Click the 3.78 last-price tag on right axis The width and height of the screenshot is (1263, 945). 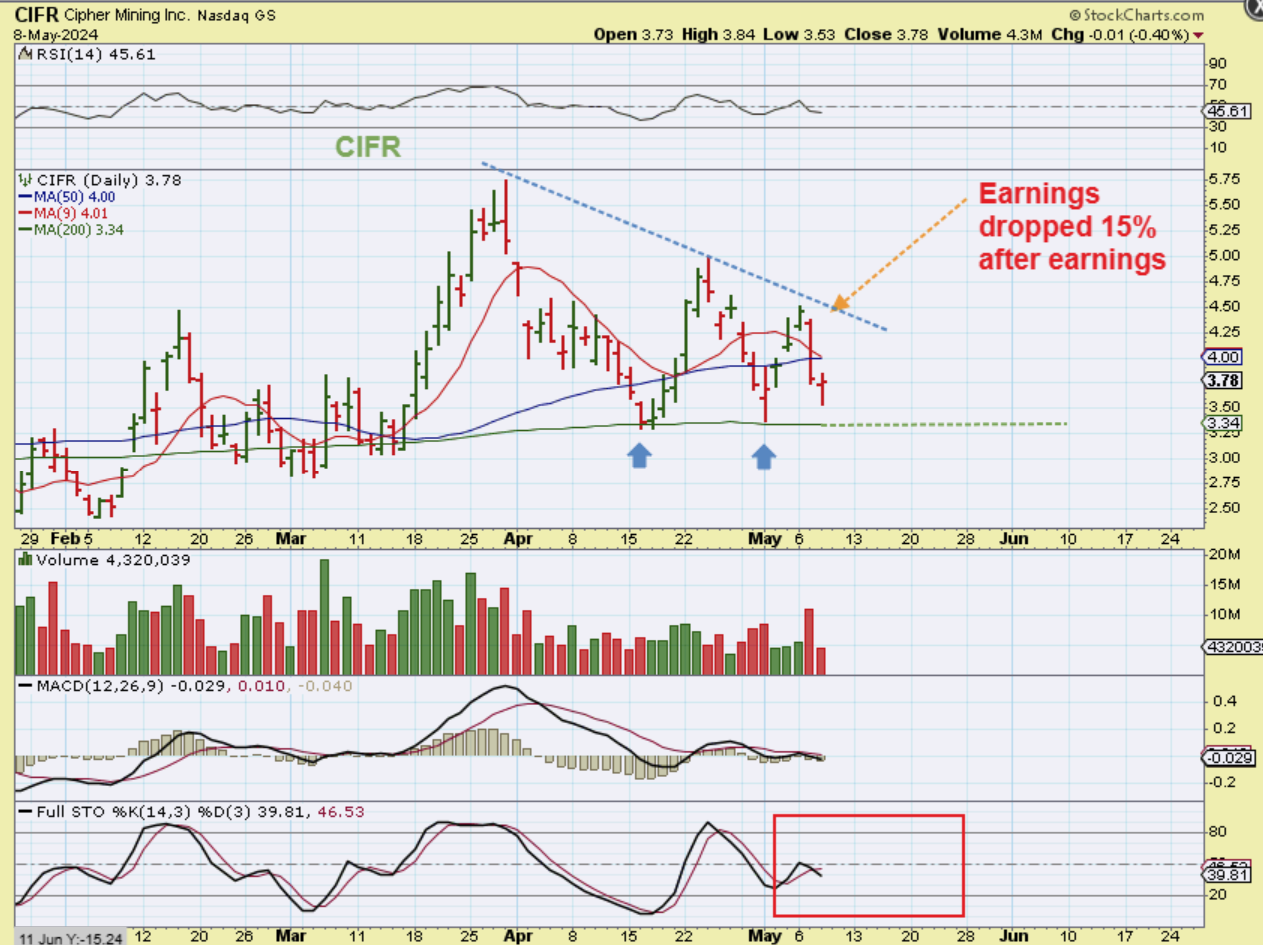(1225, 380)
